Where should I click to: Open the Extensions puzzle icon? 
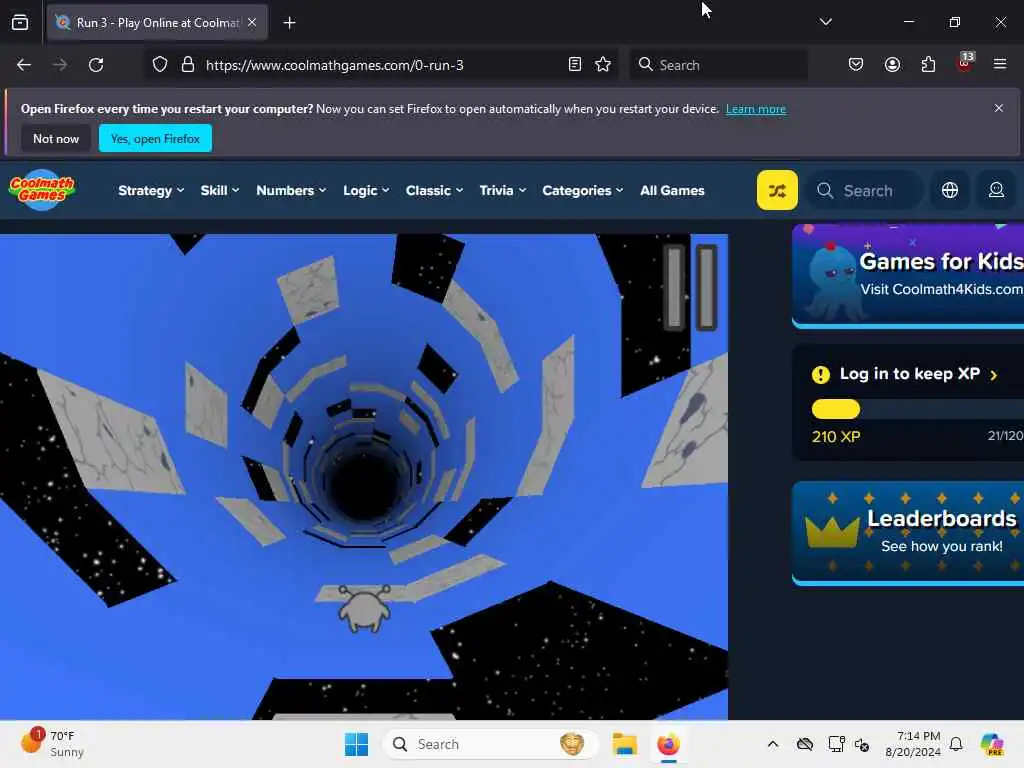point(928,65)
